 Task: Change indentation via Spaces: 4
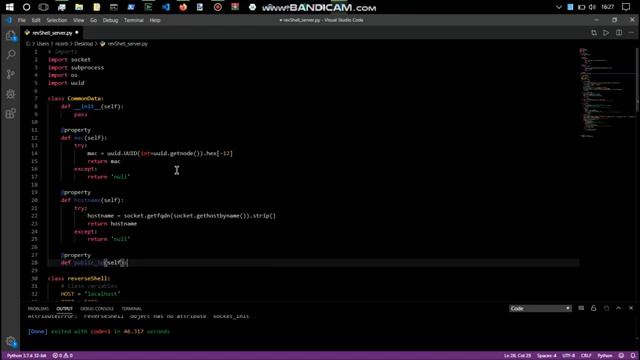click(x=547, y=356)
